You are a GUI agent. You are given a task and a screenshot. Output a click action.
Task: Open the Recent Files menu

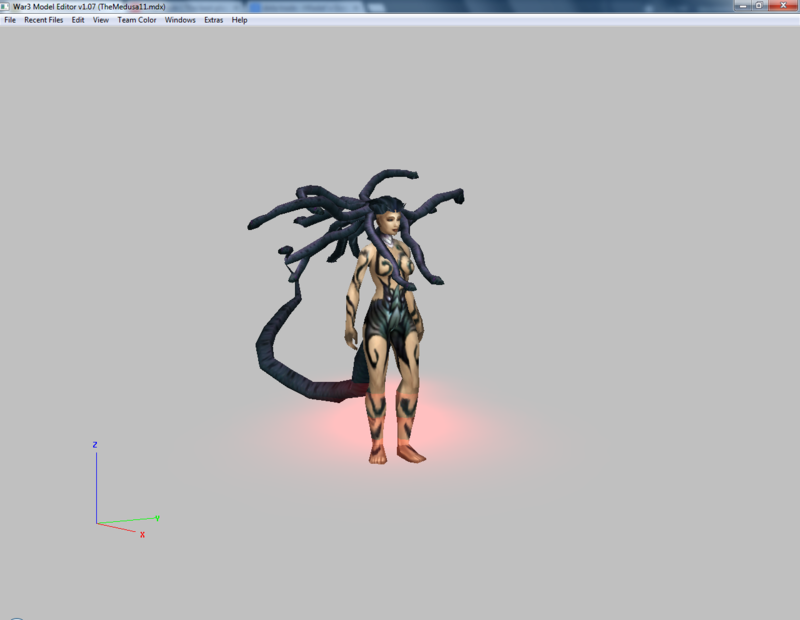coord(44,20)
